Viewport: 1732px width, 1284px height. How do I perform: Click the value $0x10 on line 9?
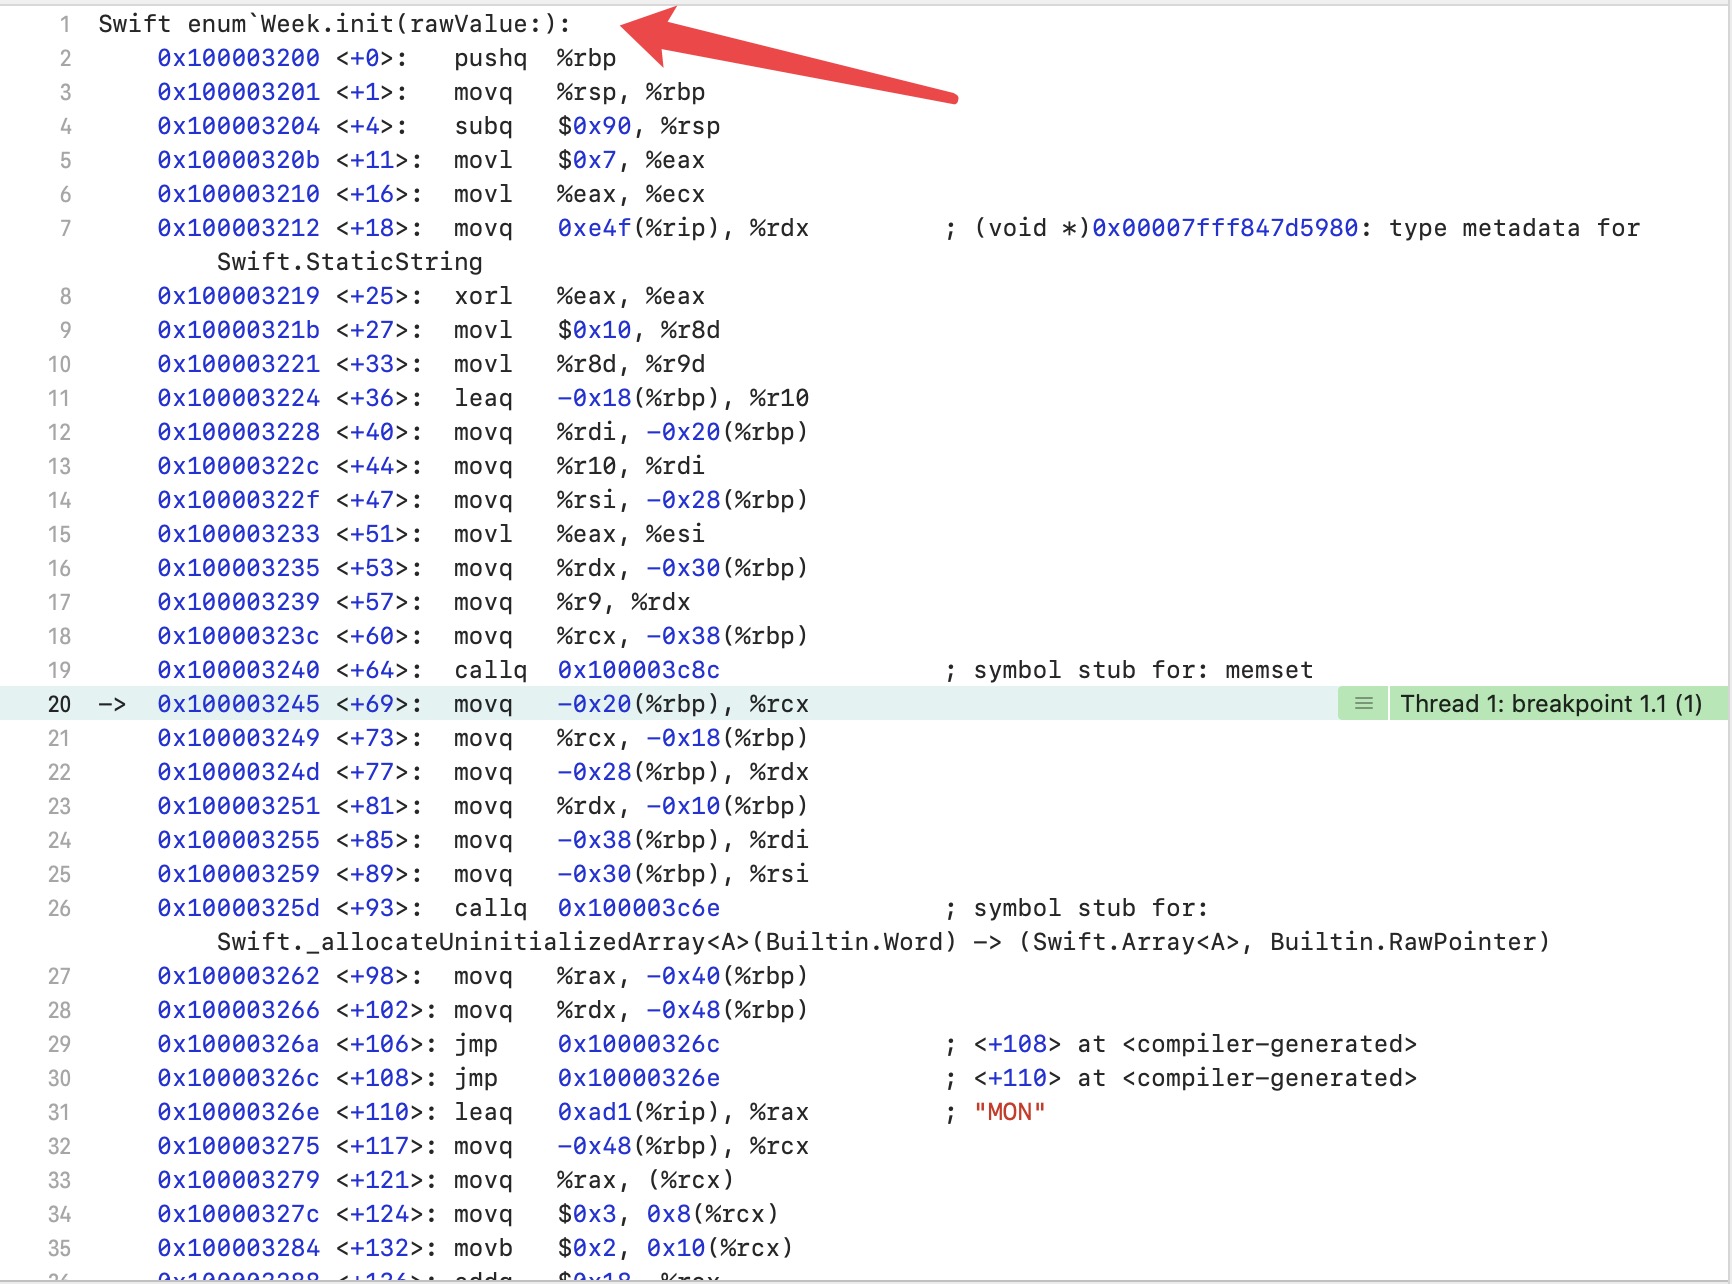594,330
